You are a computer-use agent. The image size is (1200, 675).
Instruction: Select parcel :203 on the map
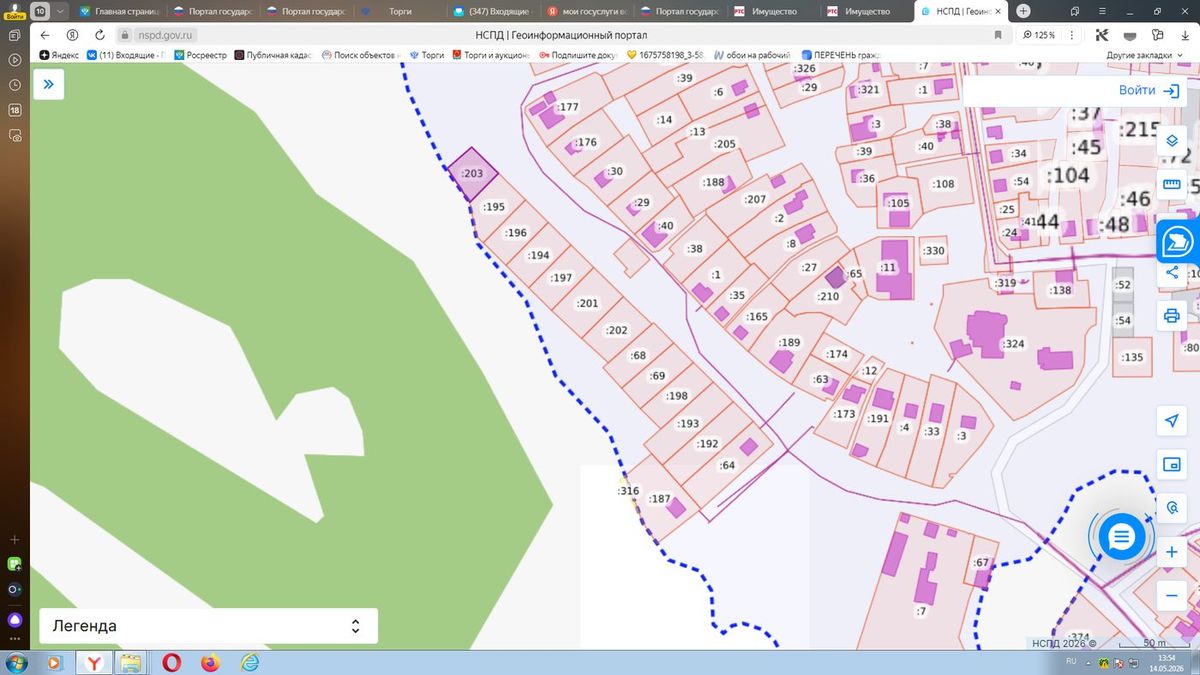coord(472,174)
